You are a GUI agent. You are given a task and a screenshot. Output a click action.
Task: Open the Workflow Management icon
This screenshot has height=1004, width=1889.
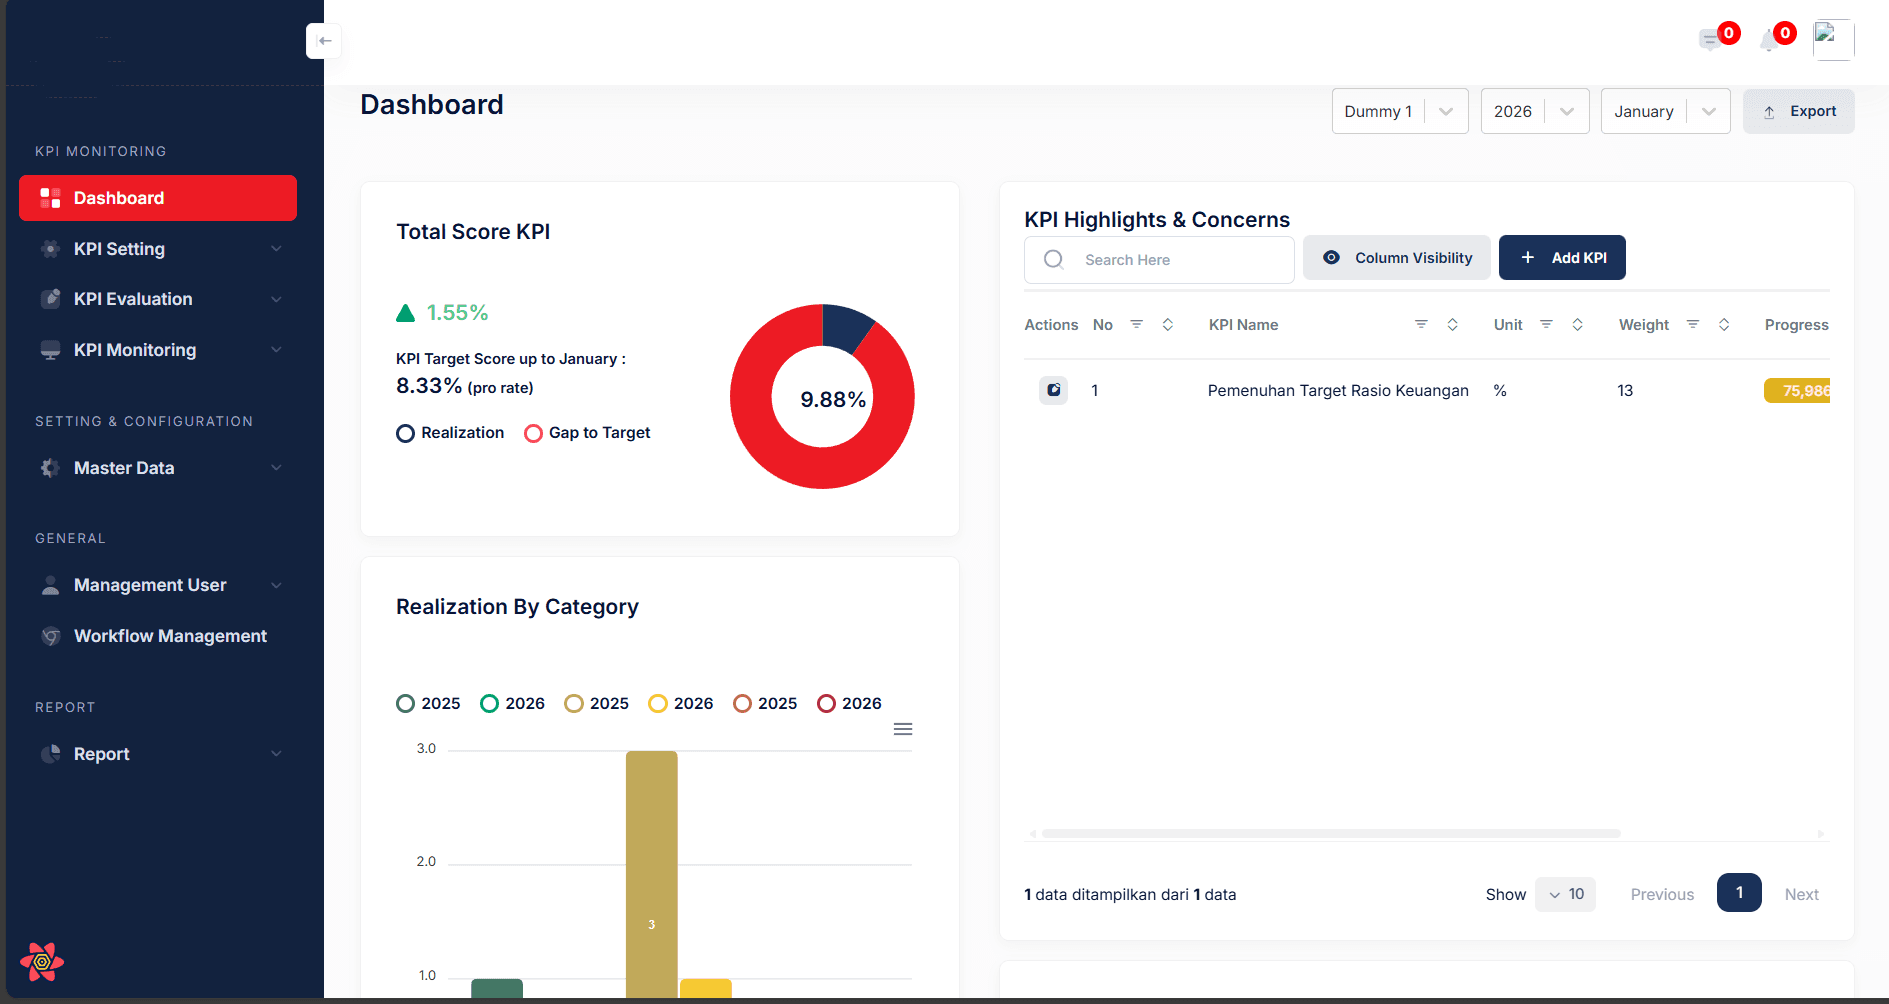pos(51,636)
